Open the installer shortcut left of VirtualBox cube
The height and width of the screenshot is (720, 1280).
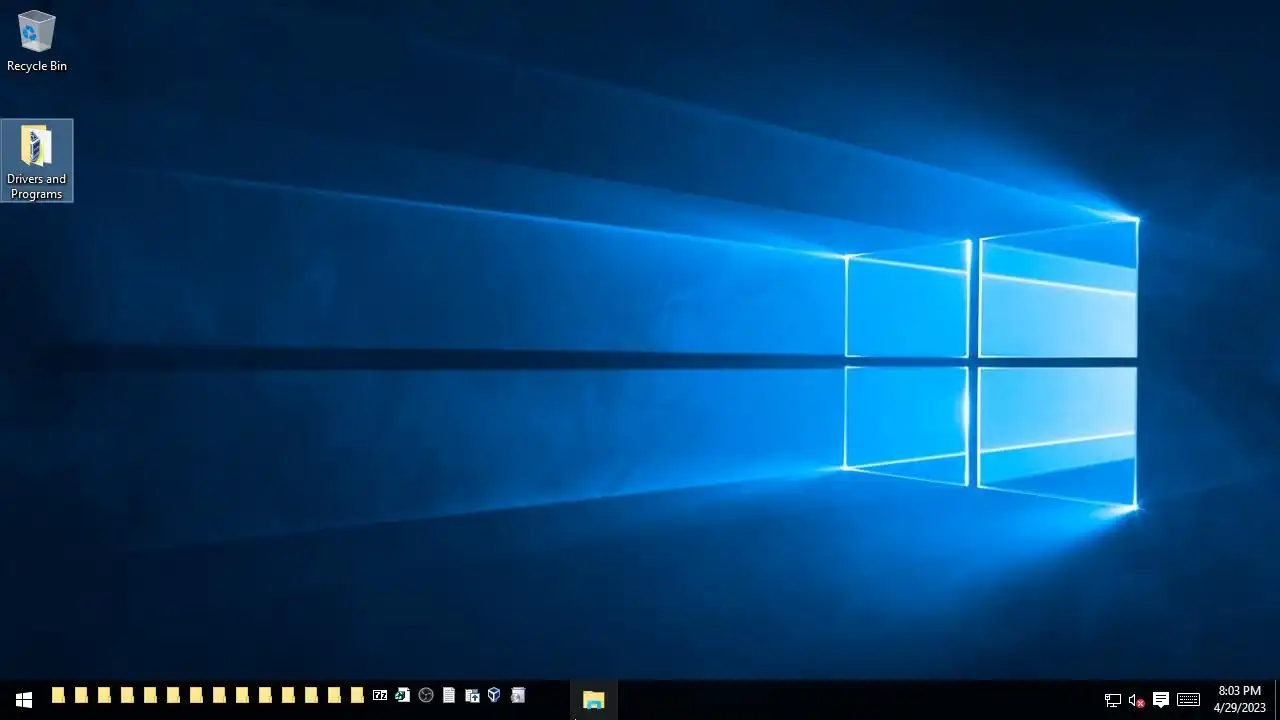[472, 695]
